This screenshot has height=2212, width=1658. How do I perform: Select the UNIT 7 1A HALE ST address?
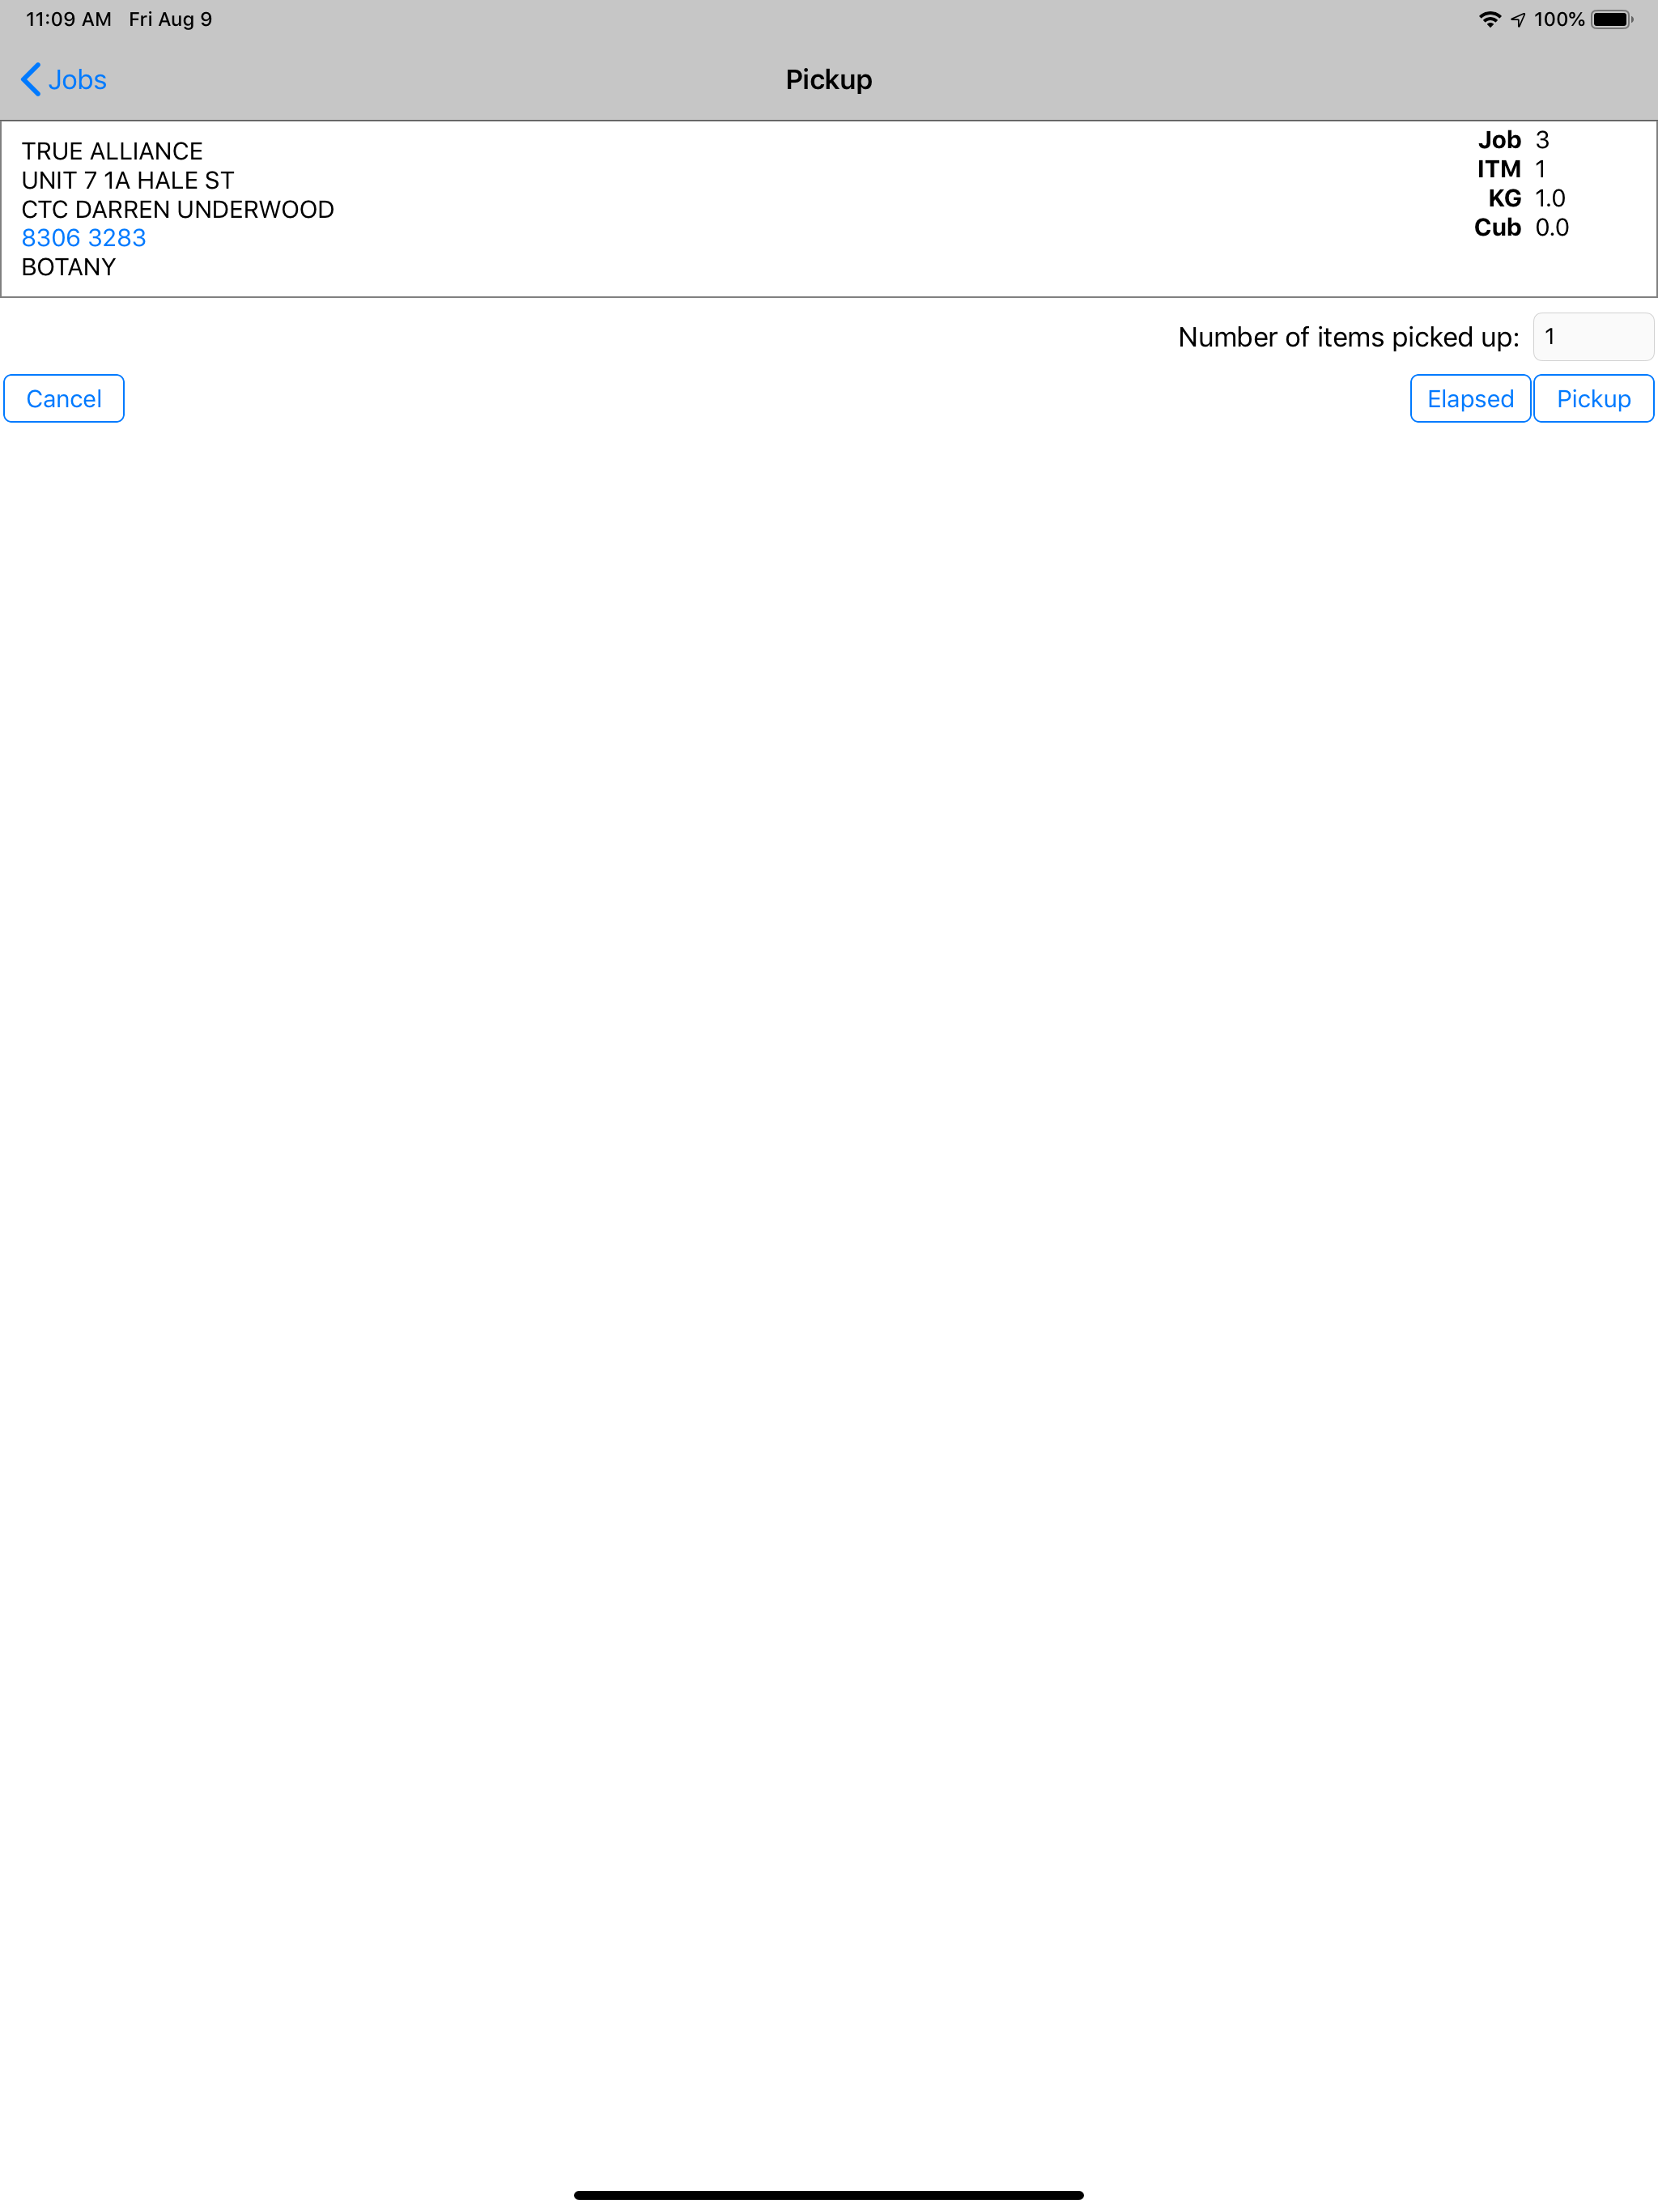click(128, 180)
